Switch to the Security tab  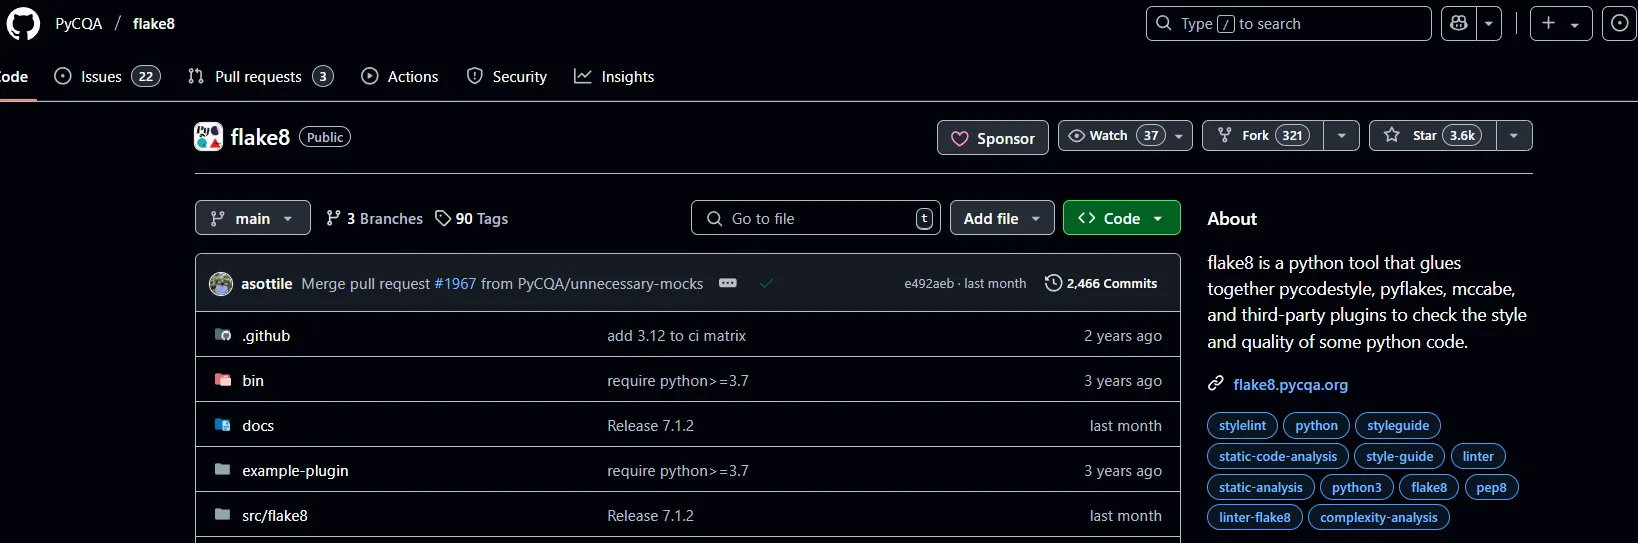coord(507,76)
